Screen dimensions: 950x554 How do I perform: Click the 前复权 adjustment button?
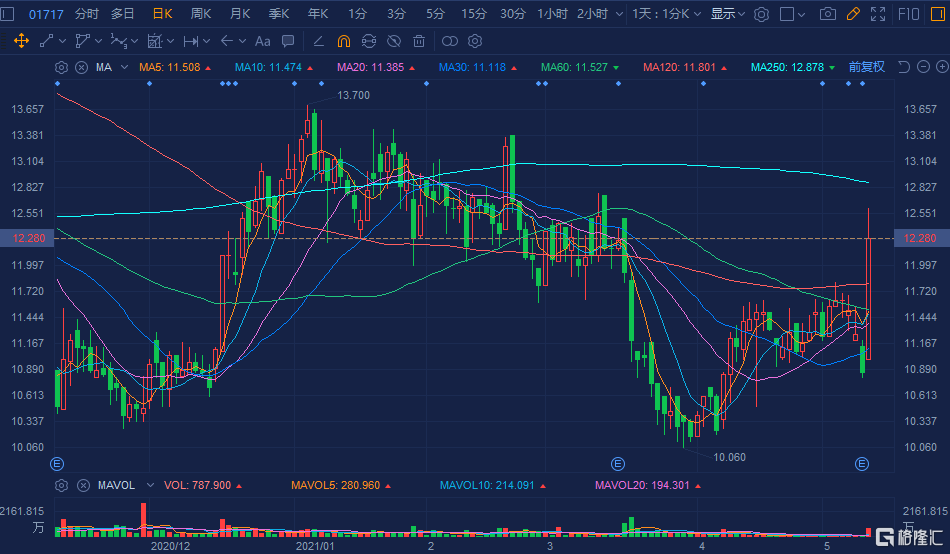tap(866, 67)
